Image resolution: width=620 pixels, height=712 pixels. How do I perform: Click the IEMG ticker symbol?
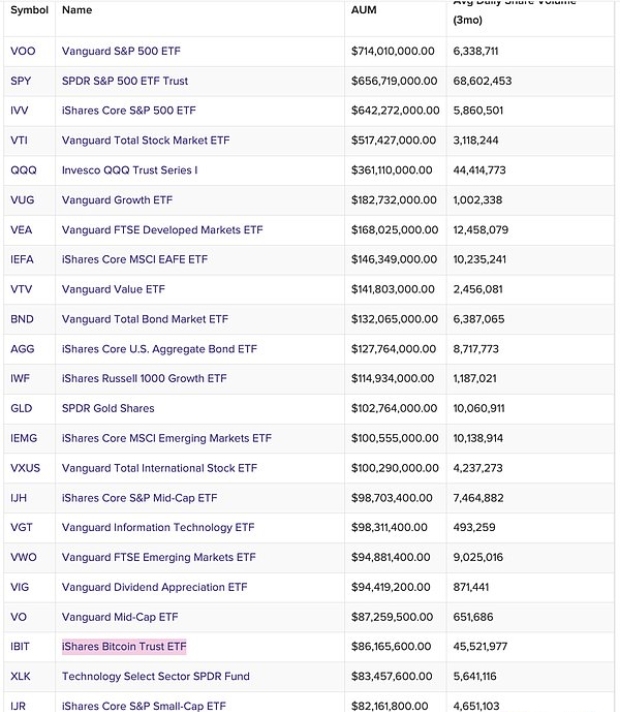click(x=24, y=438)
